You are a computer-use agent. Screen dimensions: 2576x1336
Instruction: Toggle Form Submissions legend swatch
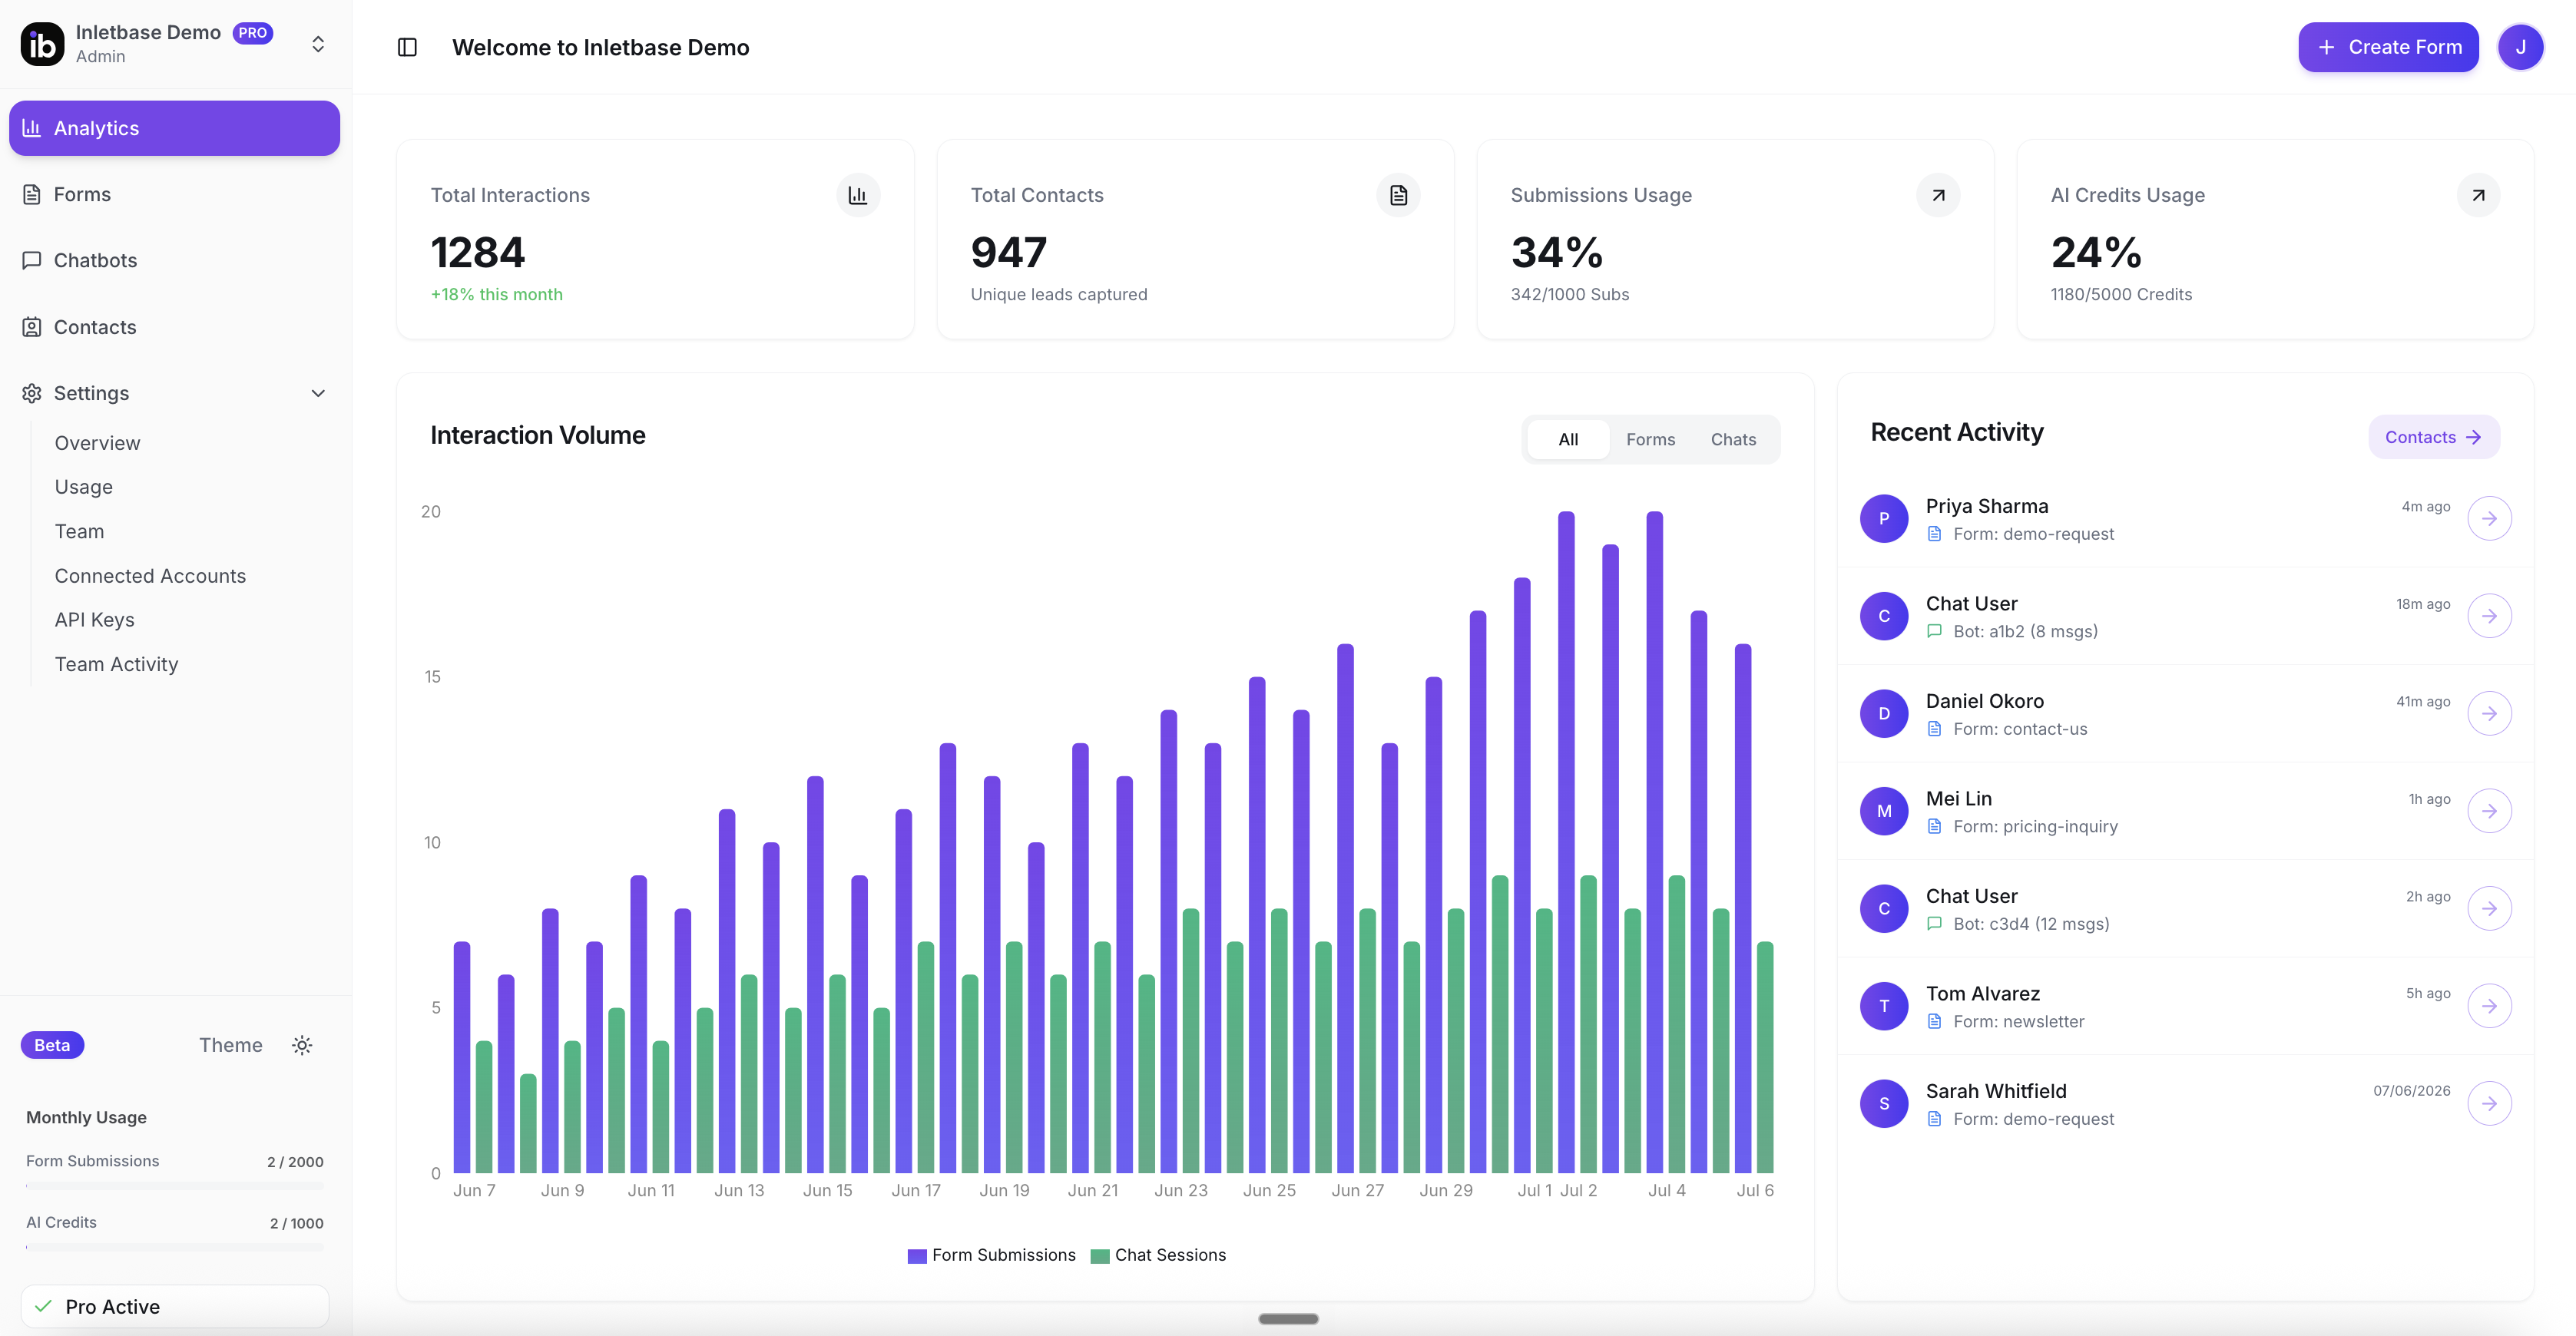pyautogui.click(x=916, y=1256)
